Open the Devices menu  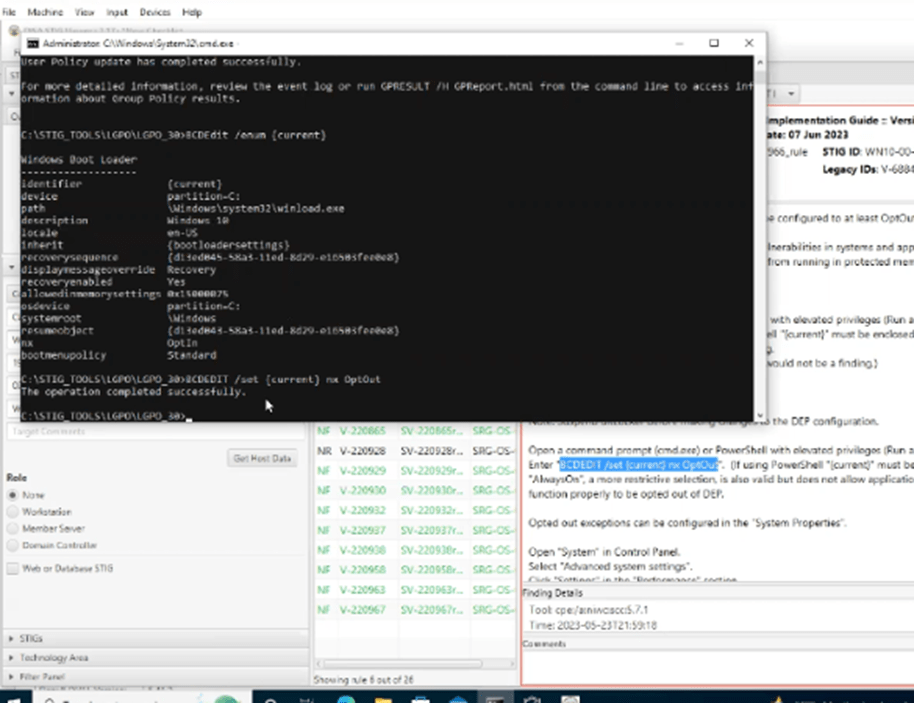[155, 12]
